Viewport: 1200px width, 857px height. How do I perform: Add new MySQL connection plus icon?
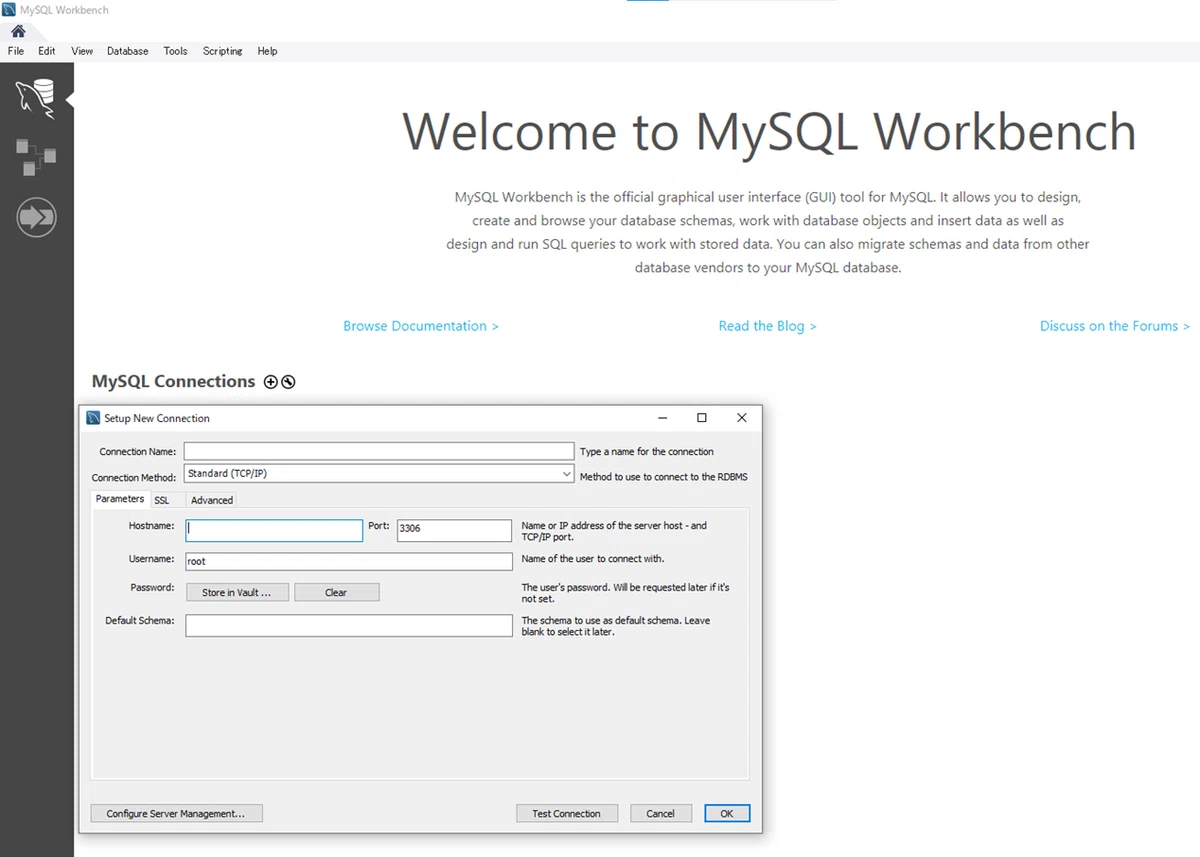[270, 382]
